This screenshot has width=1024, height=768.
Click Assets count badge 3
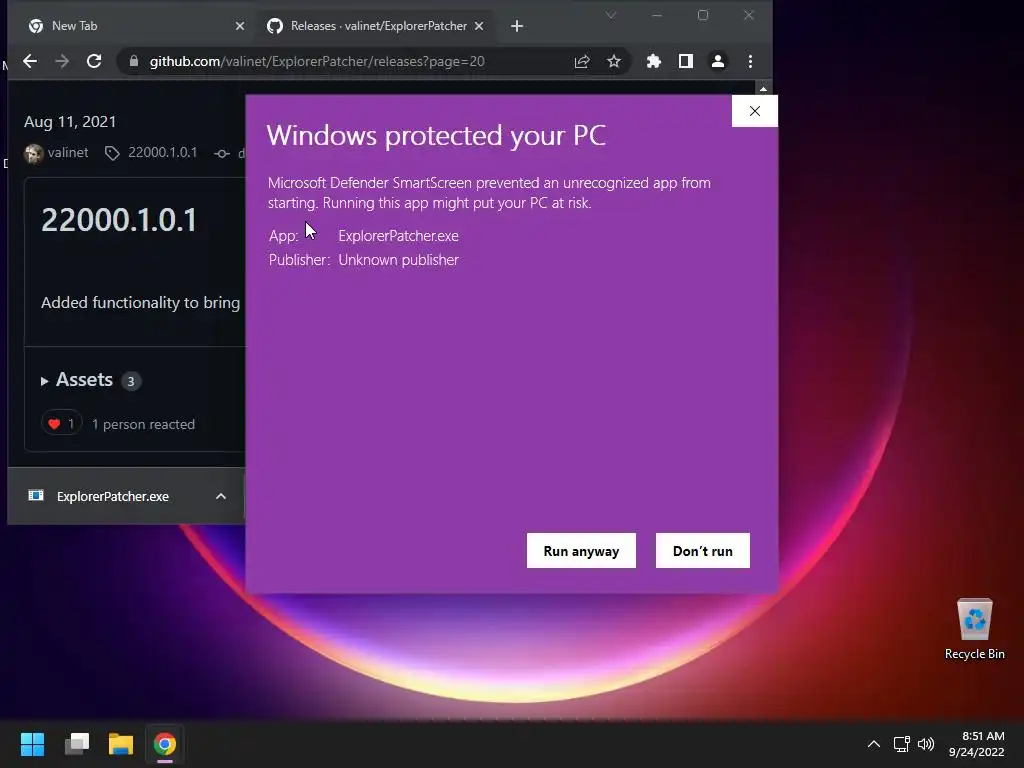131,381
